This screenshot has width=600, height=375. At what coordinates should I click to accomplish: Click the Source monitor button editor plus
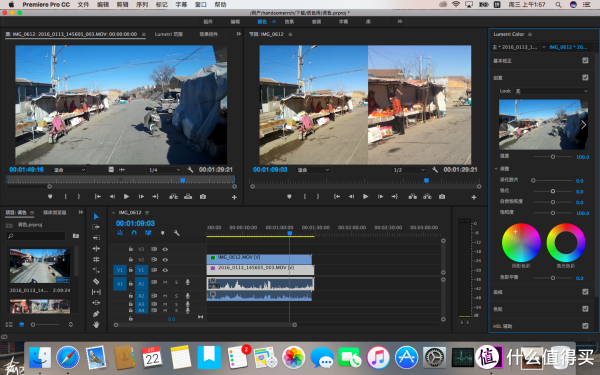[x=234, y=197]
